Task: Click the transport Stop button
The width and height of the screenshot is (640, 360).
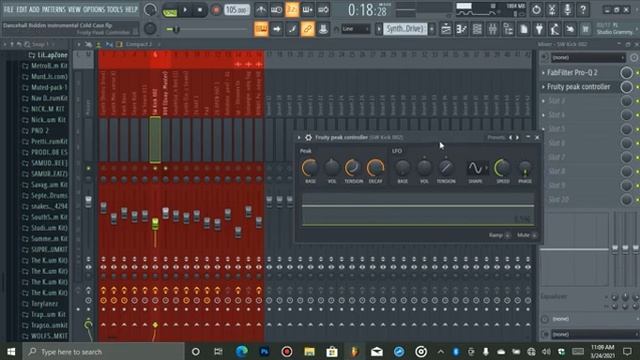Action: pyautogui.click(x=200, y=10)
